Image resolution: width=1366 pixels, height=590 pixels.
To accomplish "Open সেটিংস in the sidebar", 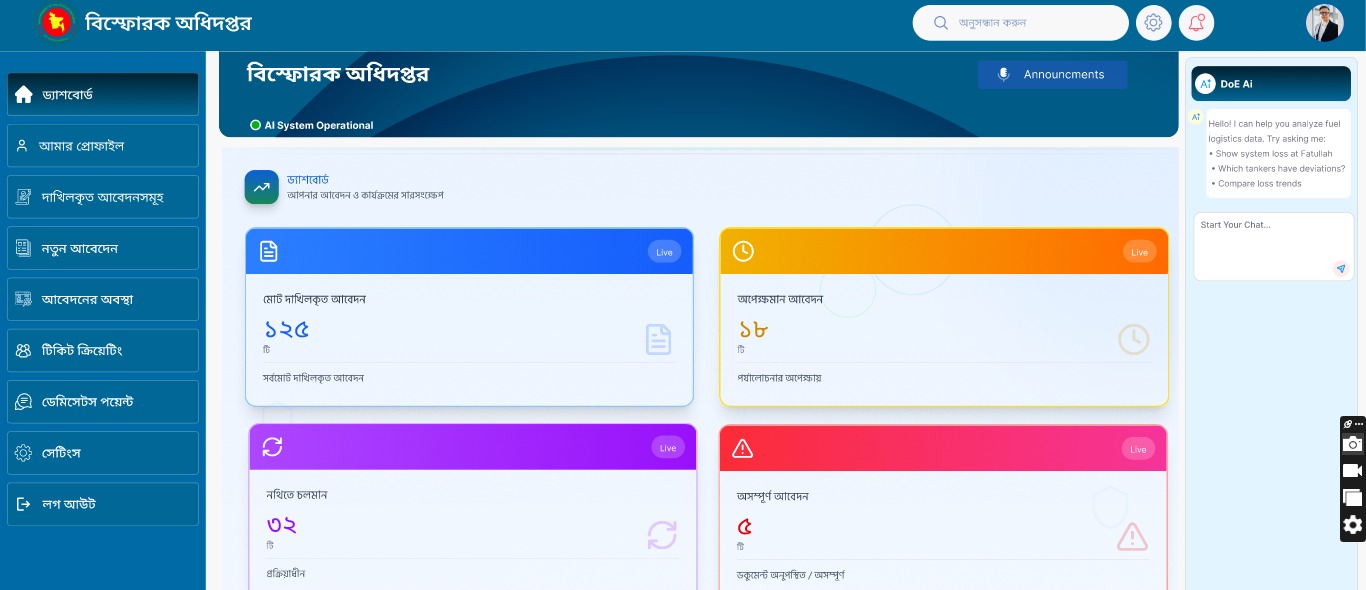I will click(103, 453).
